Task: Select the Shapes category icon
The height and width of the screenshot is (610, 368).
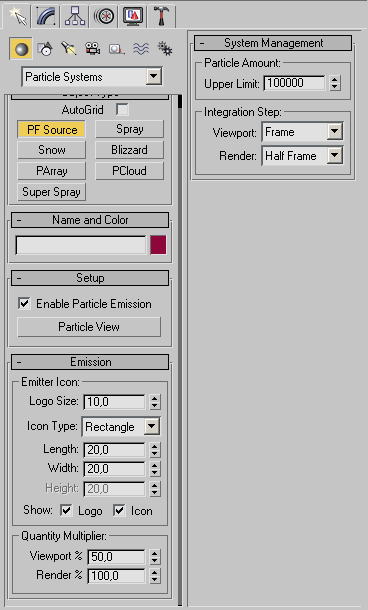Action: pos(45,49)
